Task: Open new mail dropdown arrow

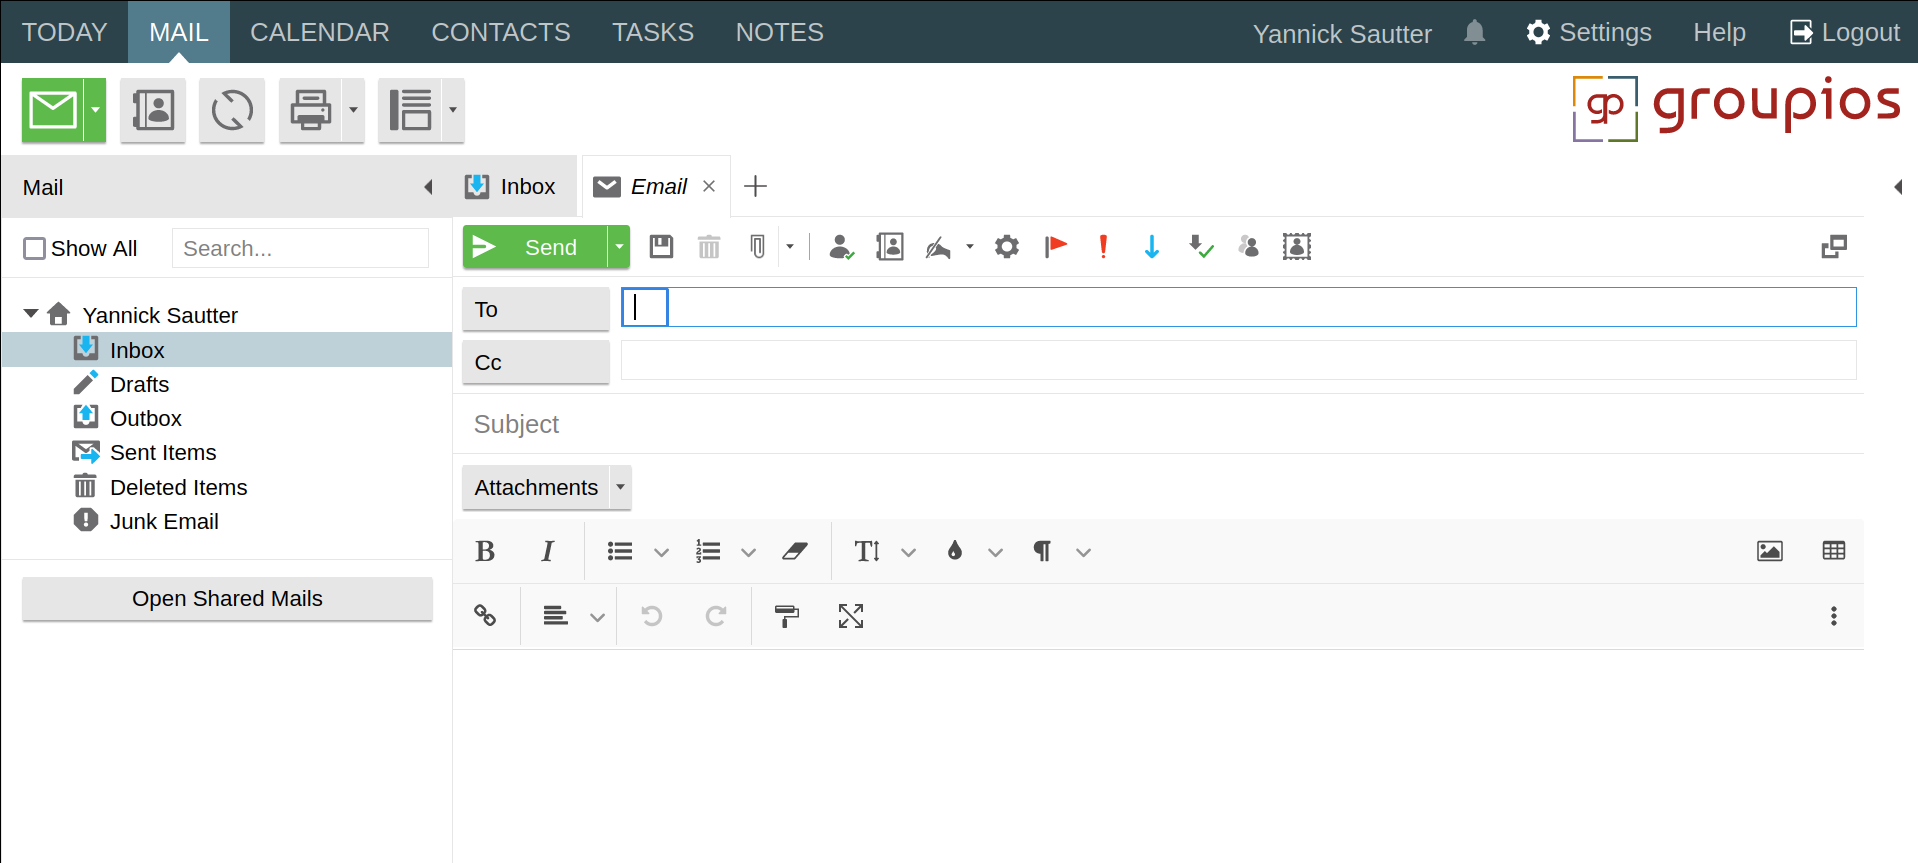Action: [95, 110]
